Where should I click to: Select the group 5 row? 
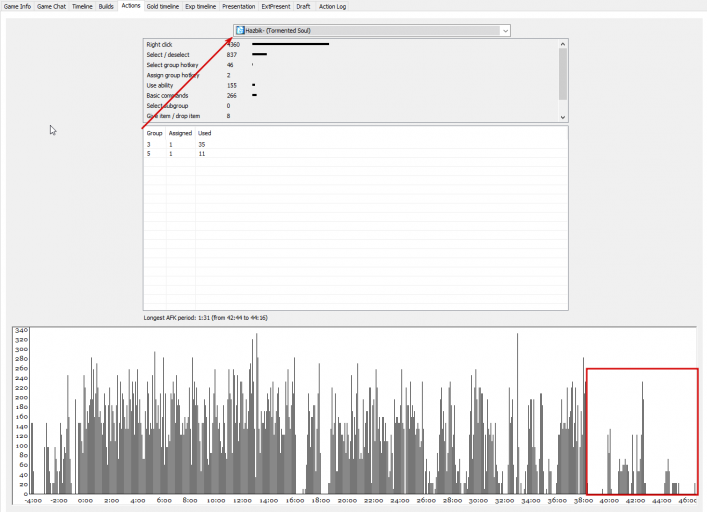pyautogui.click(x=356, y=154)
